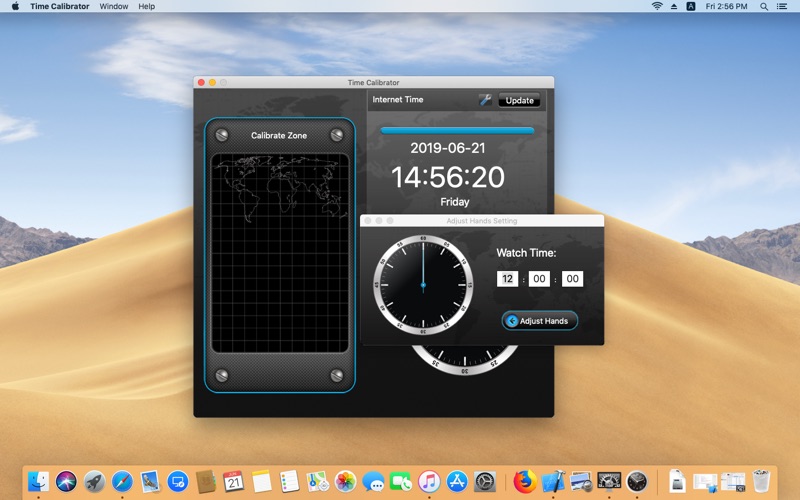Click the eject icon in the menu bar
Image resolution: width=800 pixels, height=500 pixels.
click(x=674, y=7)
